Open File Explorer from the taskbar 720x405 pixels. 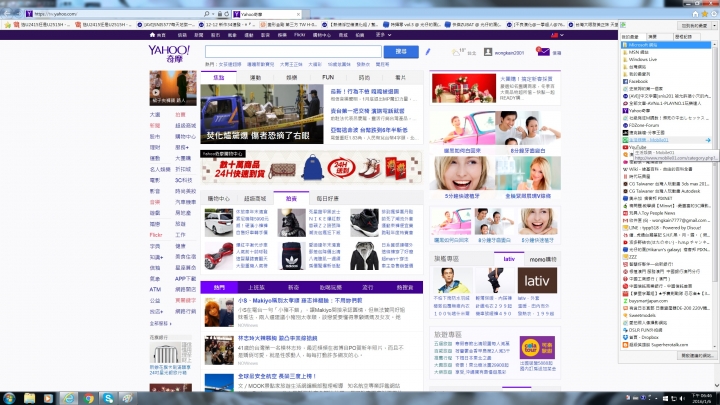coord(29,398)
